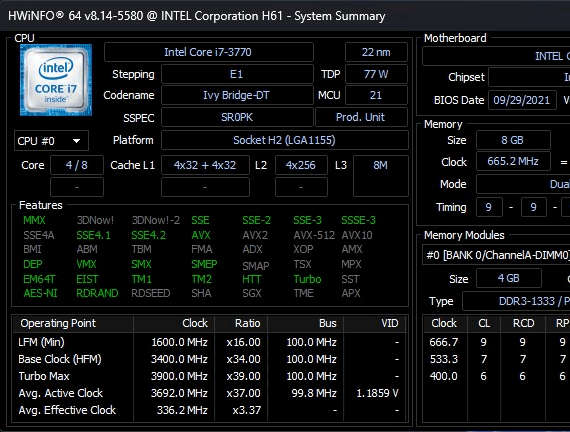Click the L3 cache 8M field

pyautogui.click(x=380, y=176)
